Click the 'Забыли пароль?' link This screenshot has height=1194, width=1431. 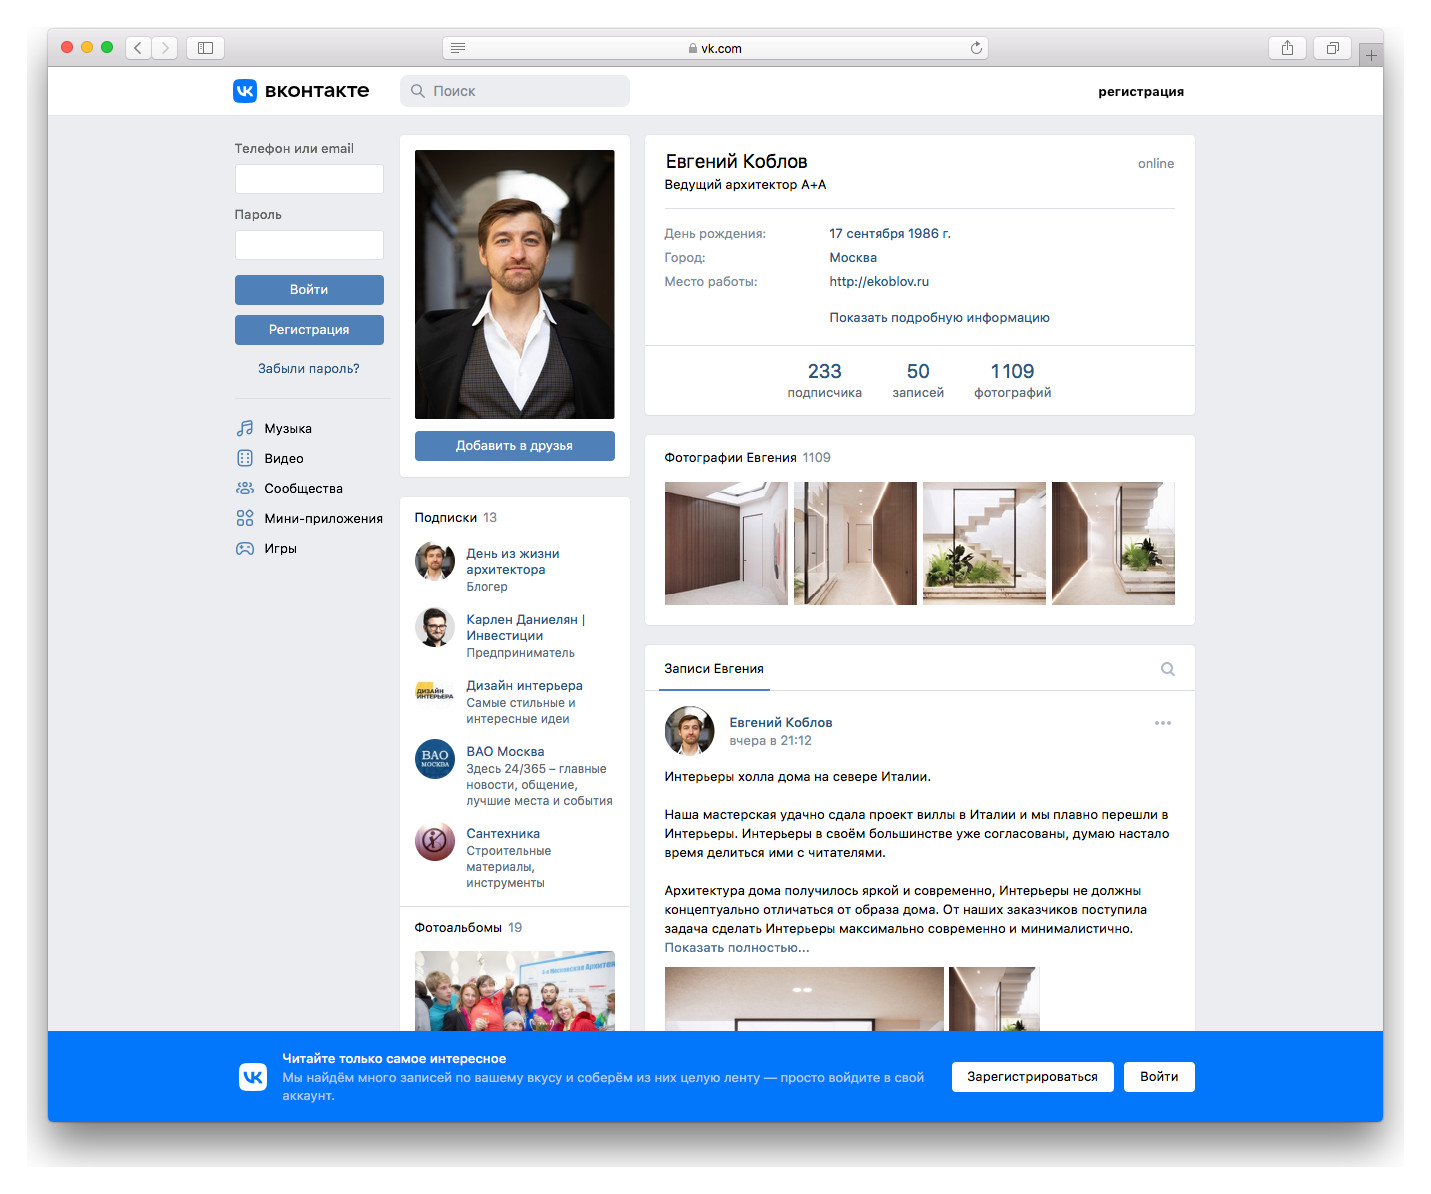pyautogui.click(x=308, y=368)
